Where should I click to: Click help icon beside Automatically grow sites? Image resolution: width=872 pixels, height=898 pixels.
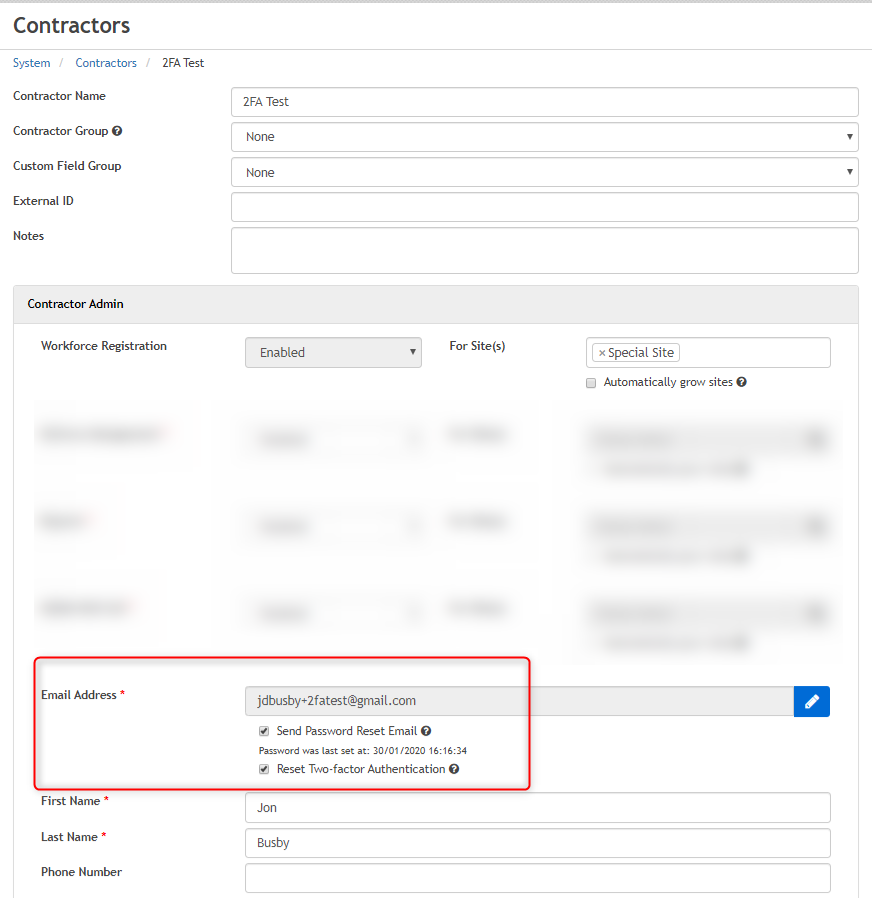click(x=741, y=382)
